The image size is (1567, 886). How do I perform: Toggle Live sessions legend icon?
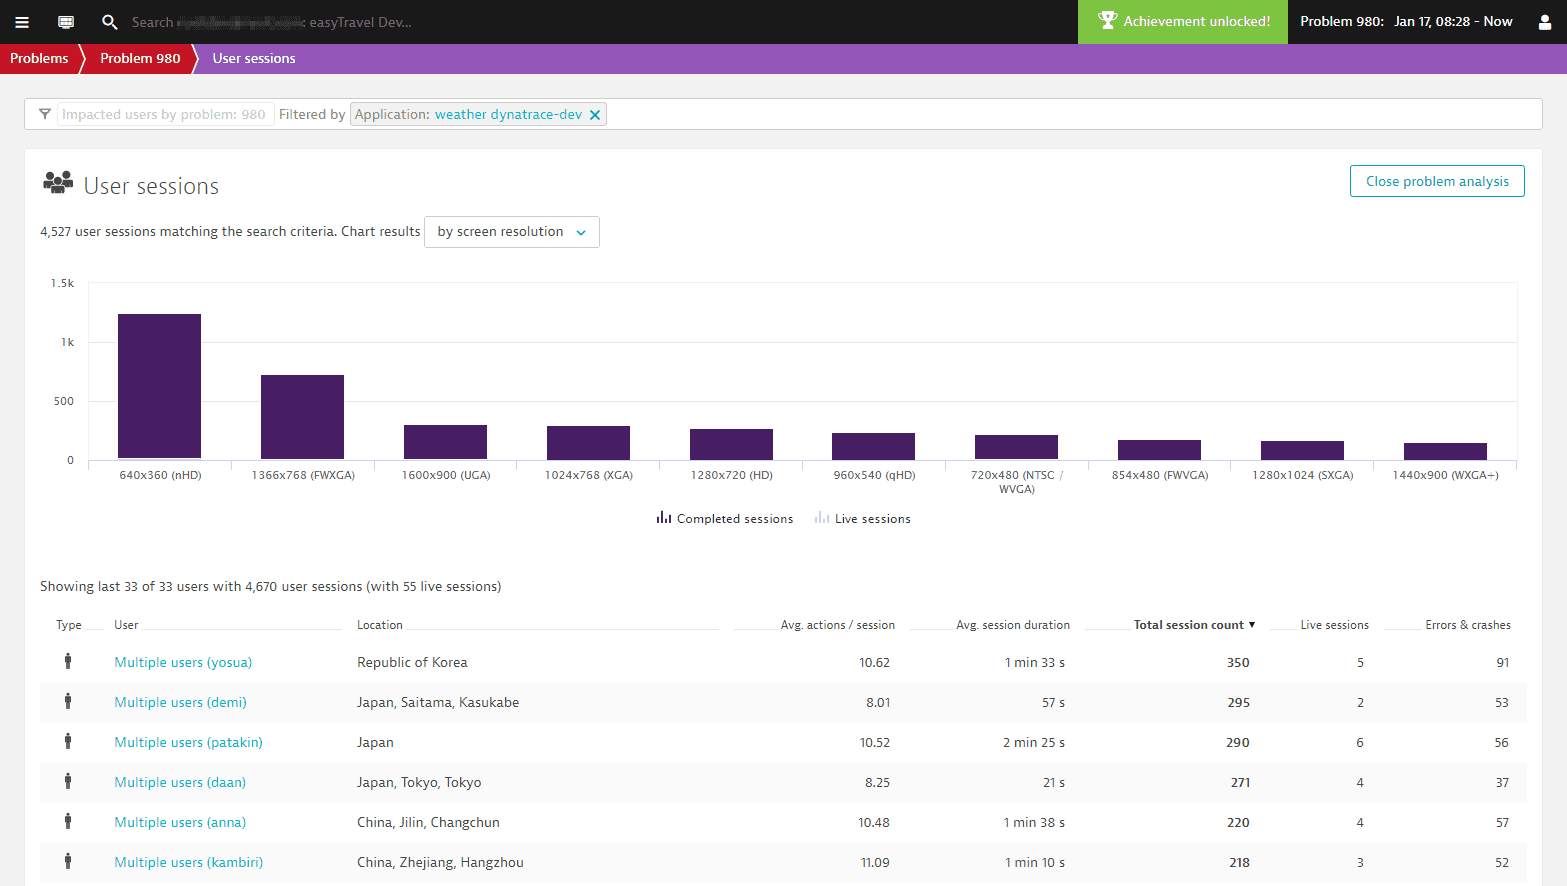[822, 518]
